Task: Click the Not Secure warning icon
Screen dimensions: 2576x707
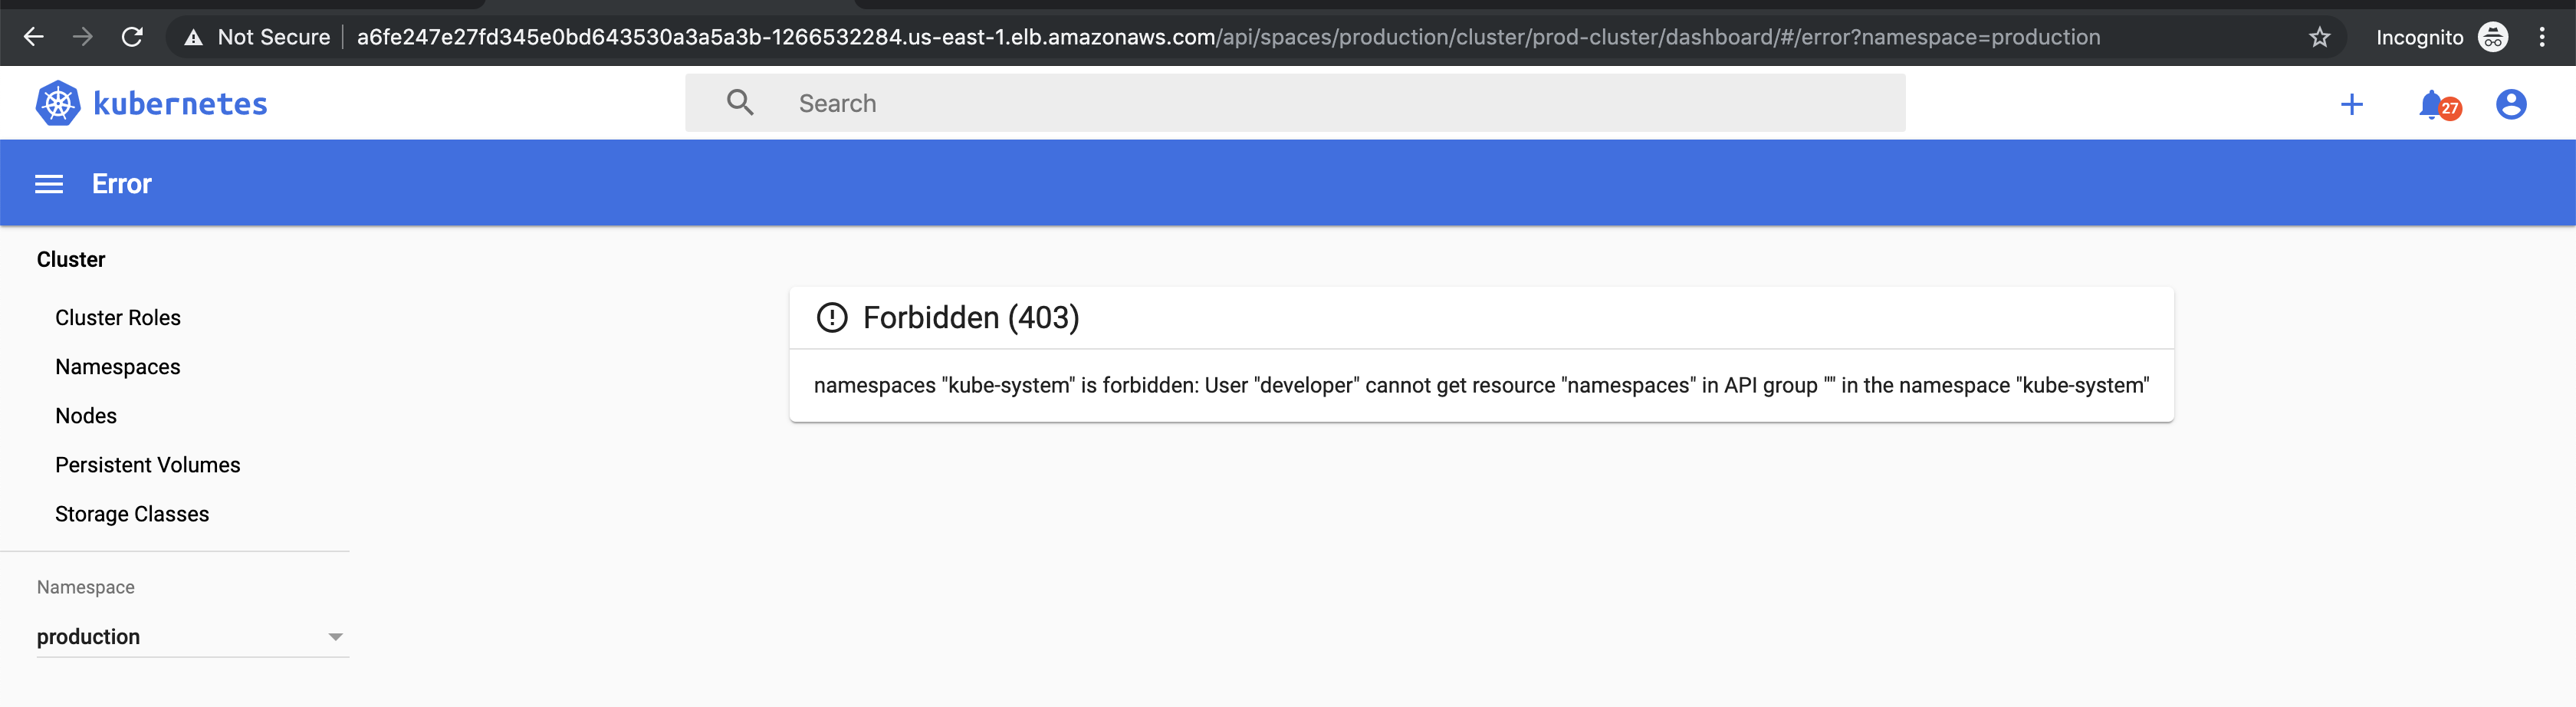Action: click(194, 37)
